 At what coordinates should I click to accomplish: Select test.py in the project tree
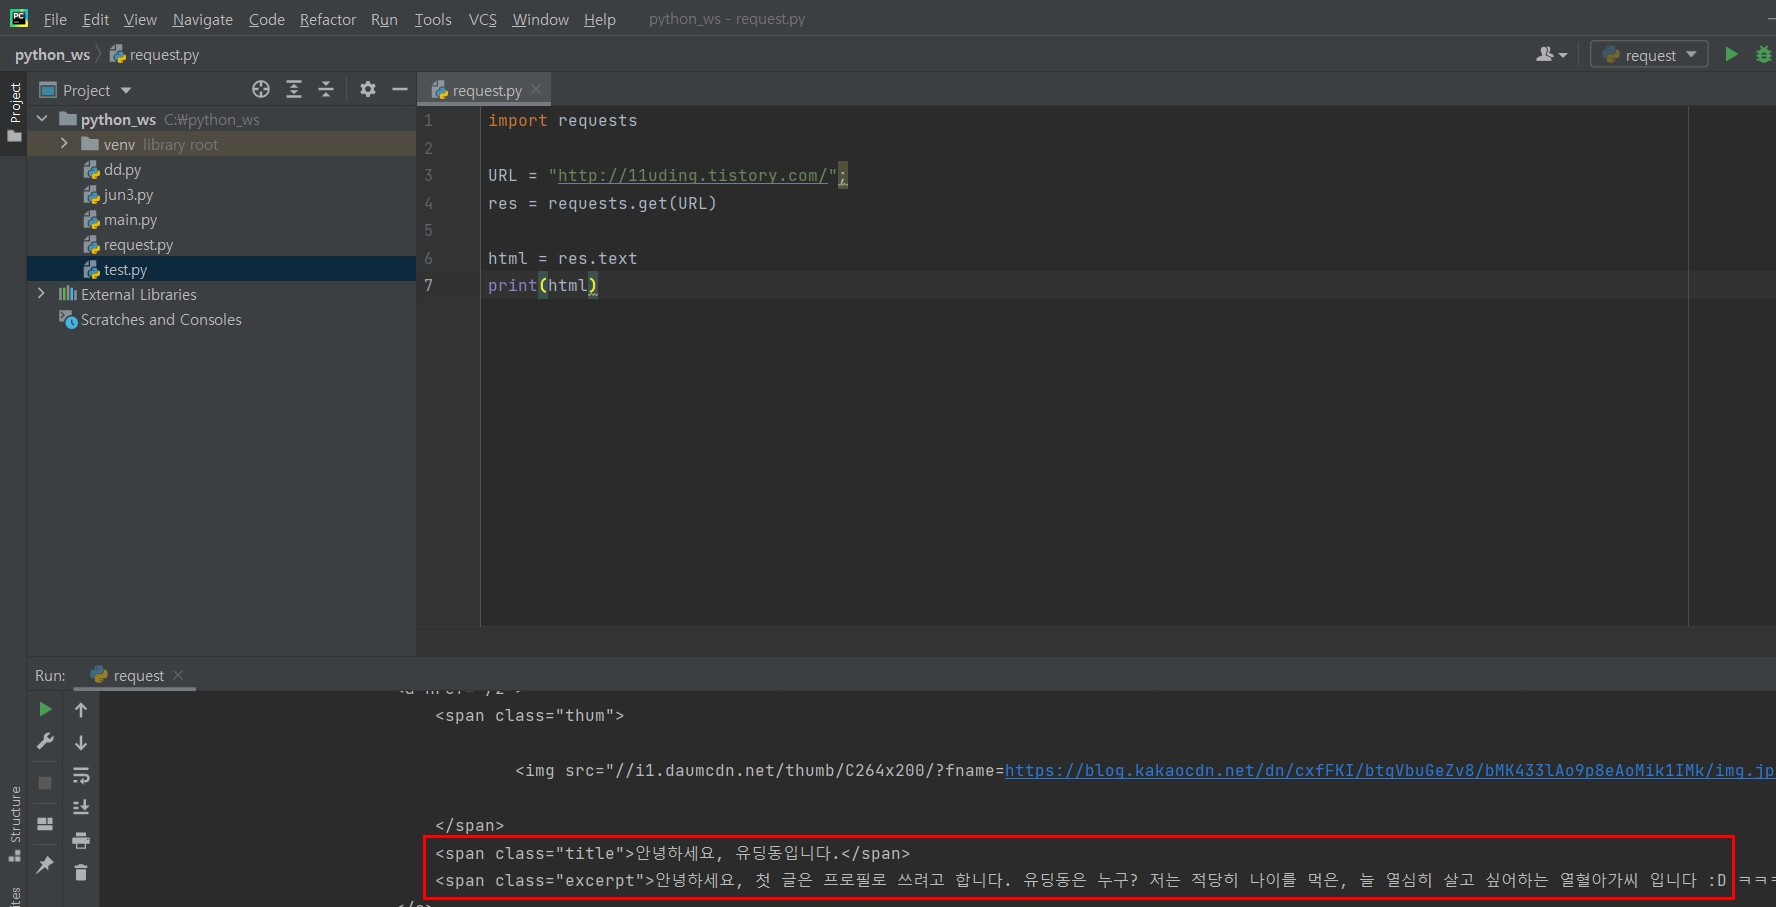click(125, 270)
